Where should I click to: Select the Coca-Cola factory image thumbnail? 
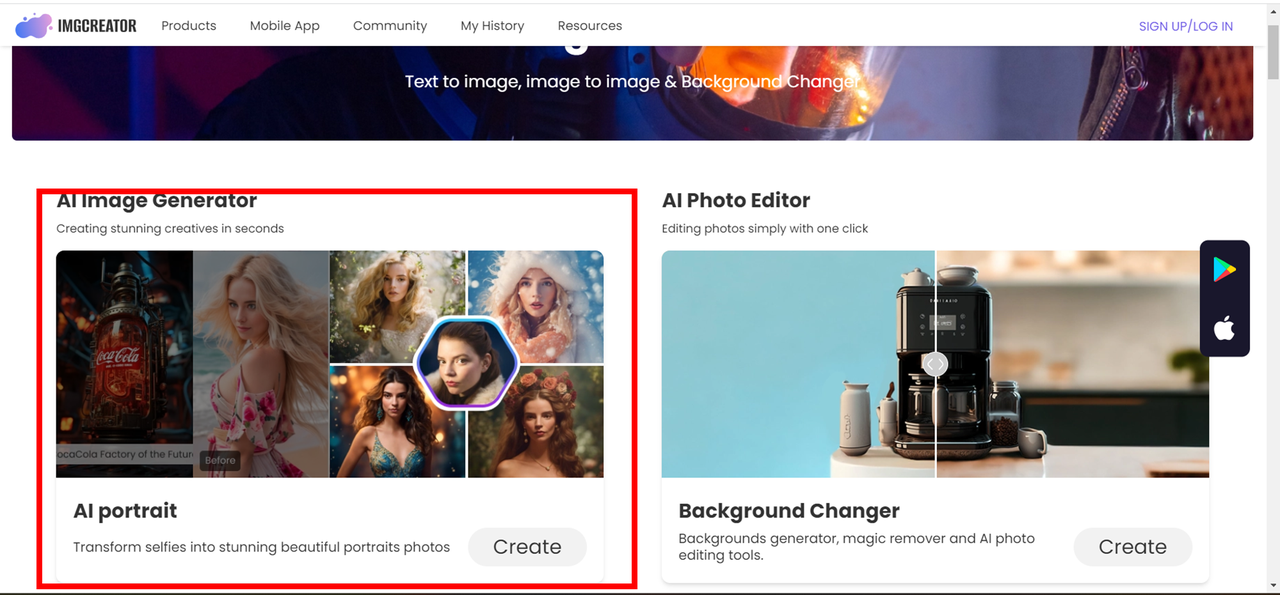tap(125, 364)
